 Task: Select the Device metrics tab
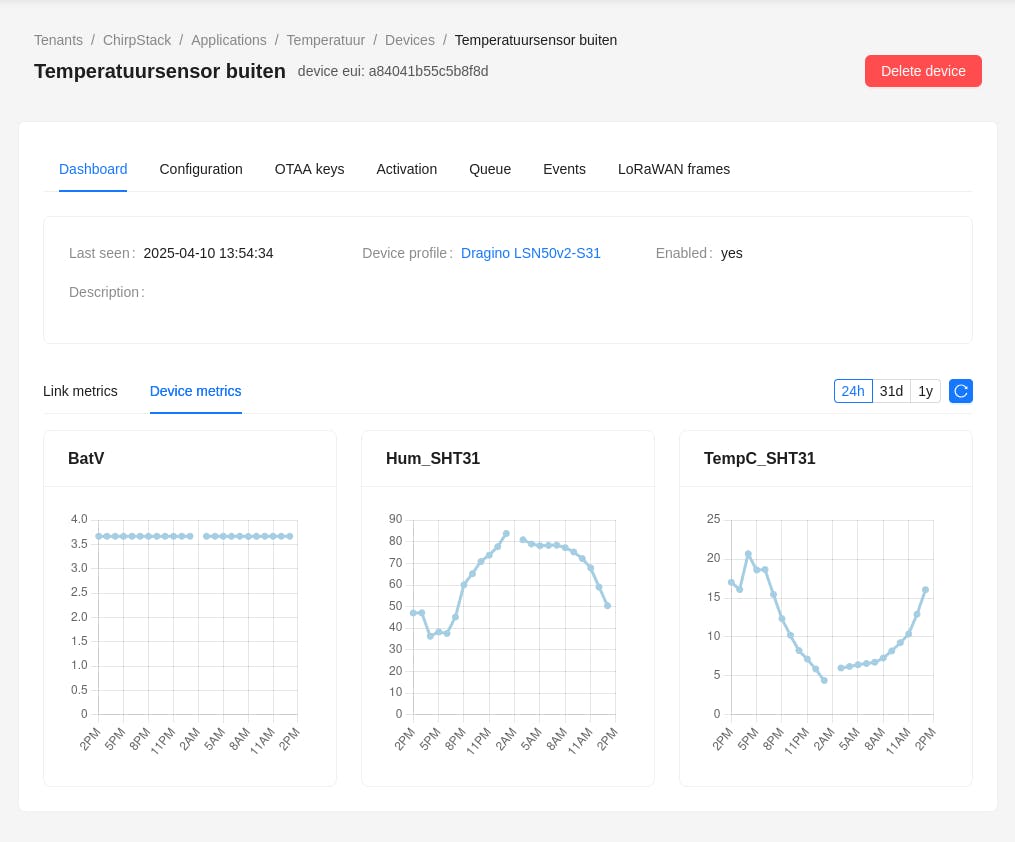point(196,391)
